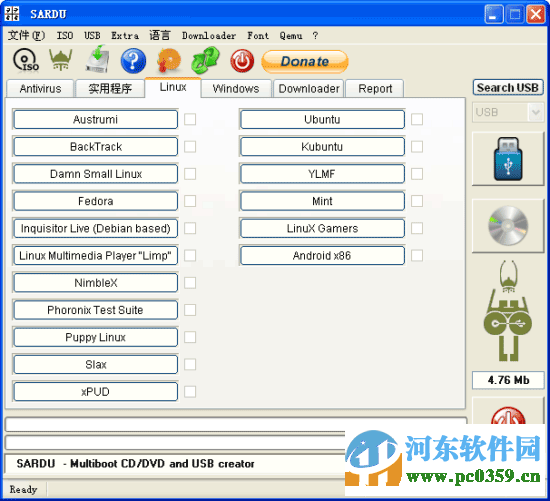
Task: Click the YLMF button
Action: point(322,174)
